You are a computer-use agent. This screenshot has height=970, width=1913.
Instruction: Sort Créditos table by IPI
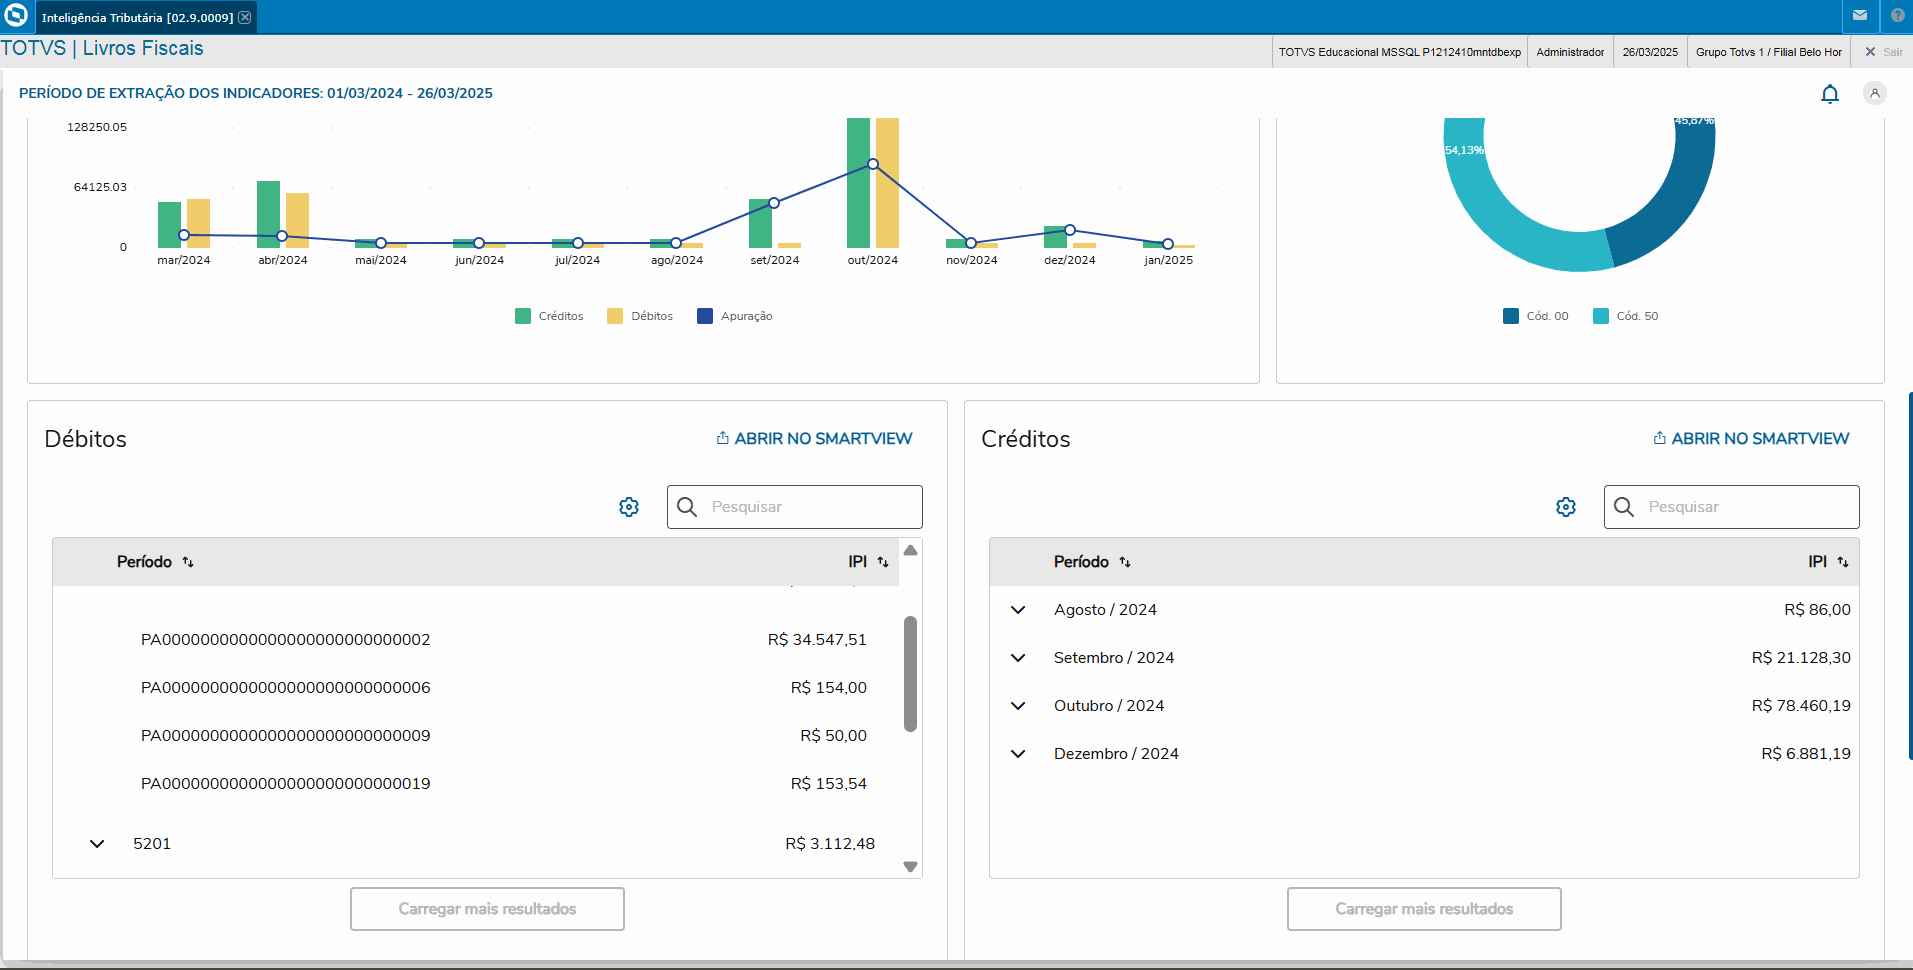click(x=1843, y=562)
